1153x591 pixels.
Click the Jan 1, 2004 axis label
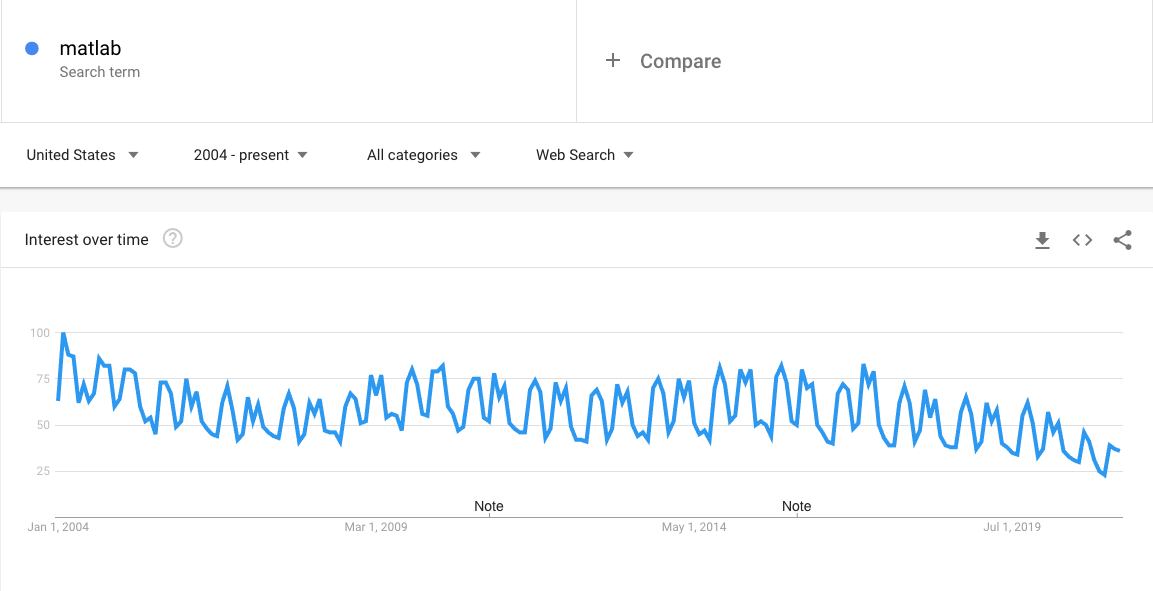pyautogui.click(x=57, y=527)
